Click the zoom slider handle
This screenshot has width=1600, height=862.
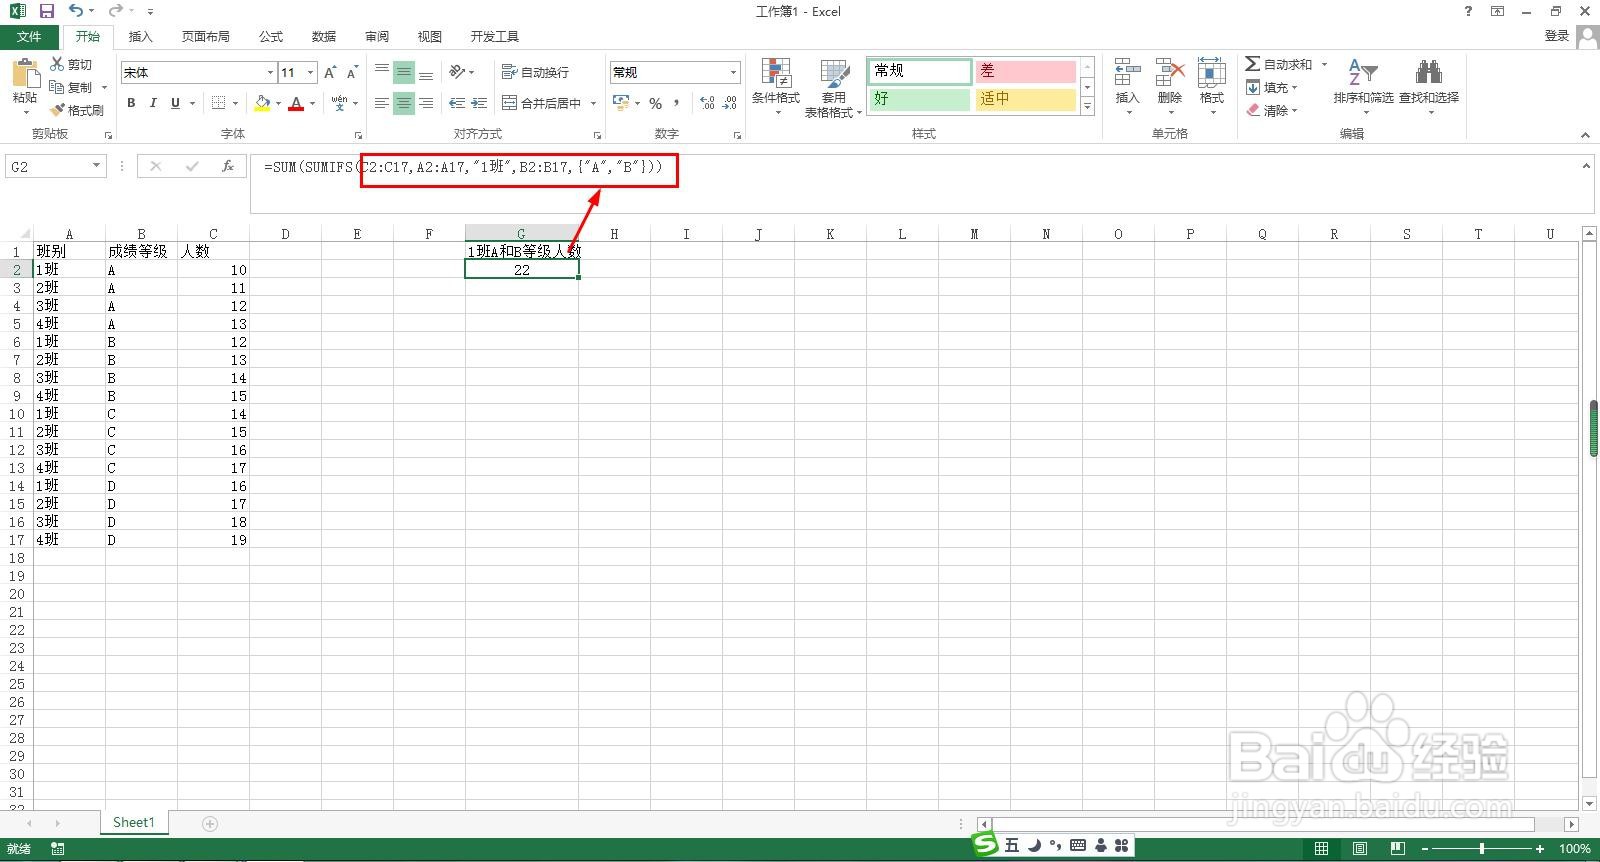1482,849
